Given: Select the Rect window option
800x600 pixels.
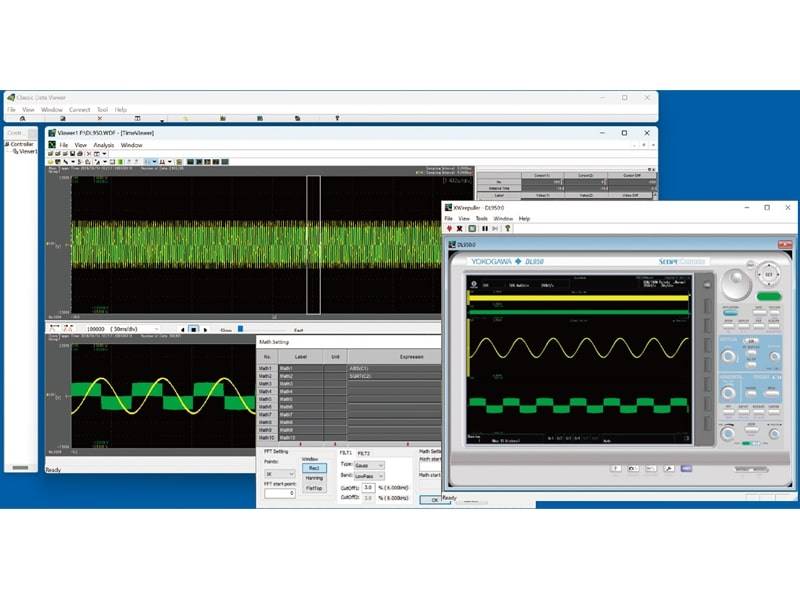Looking at the screenshot, I should tap(314, 468).
